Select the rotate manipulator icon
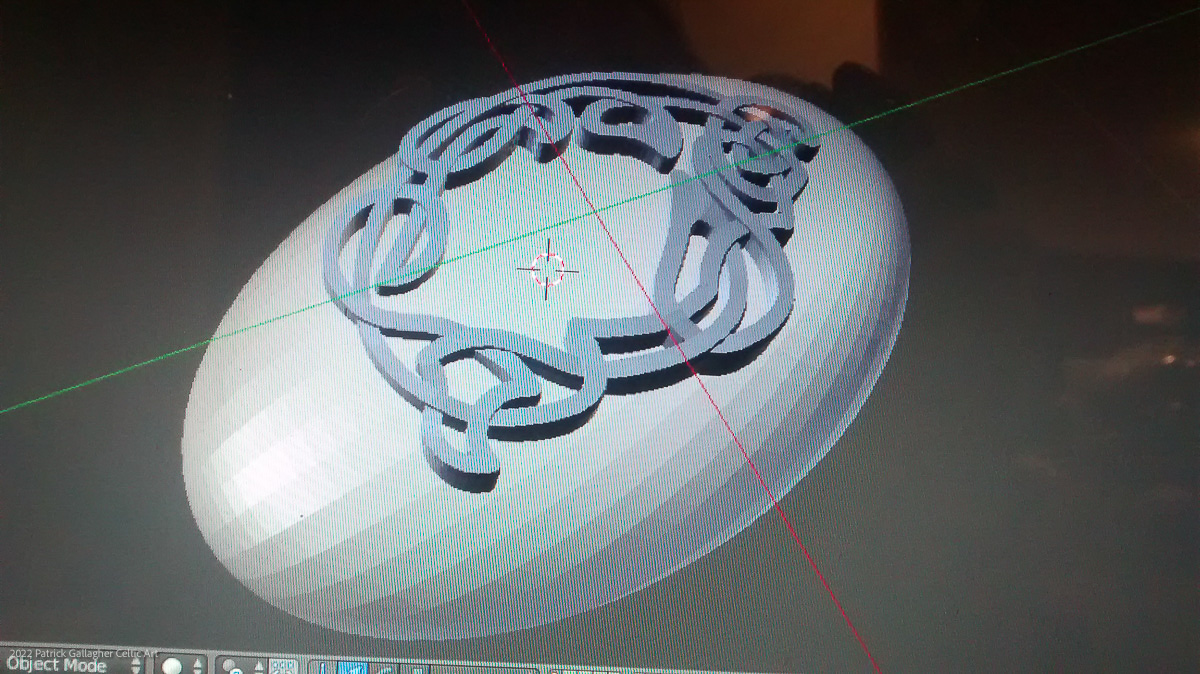 [x=385, y=669]
